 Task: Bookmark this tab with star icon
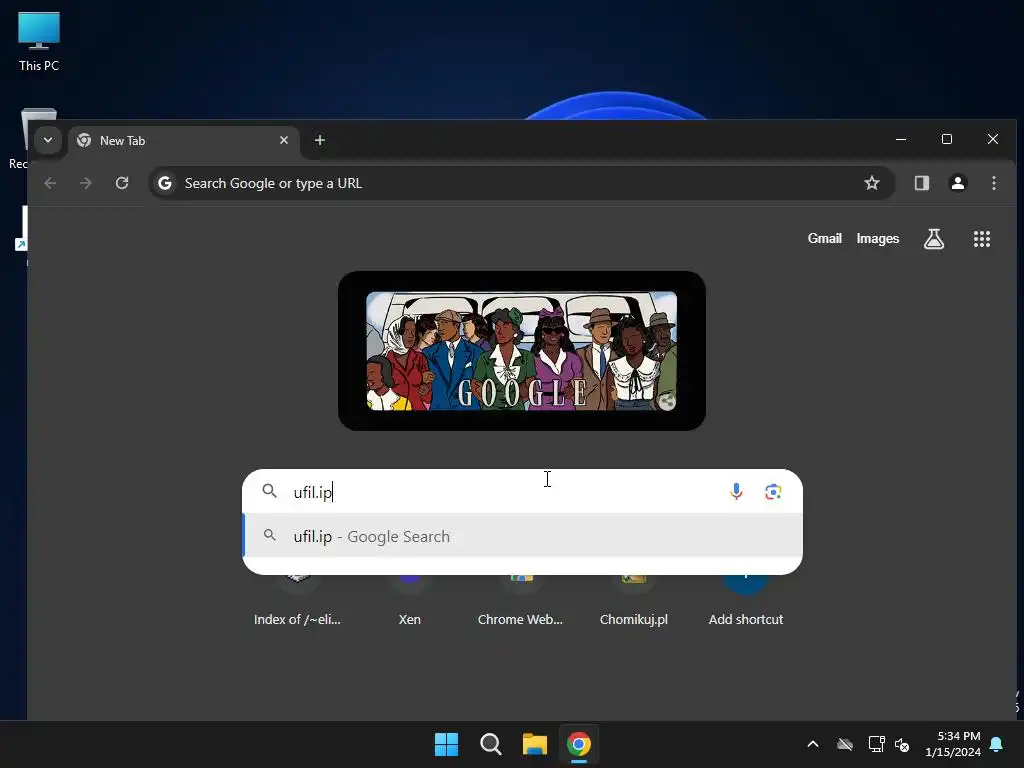(872, 184)
